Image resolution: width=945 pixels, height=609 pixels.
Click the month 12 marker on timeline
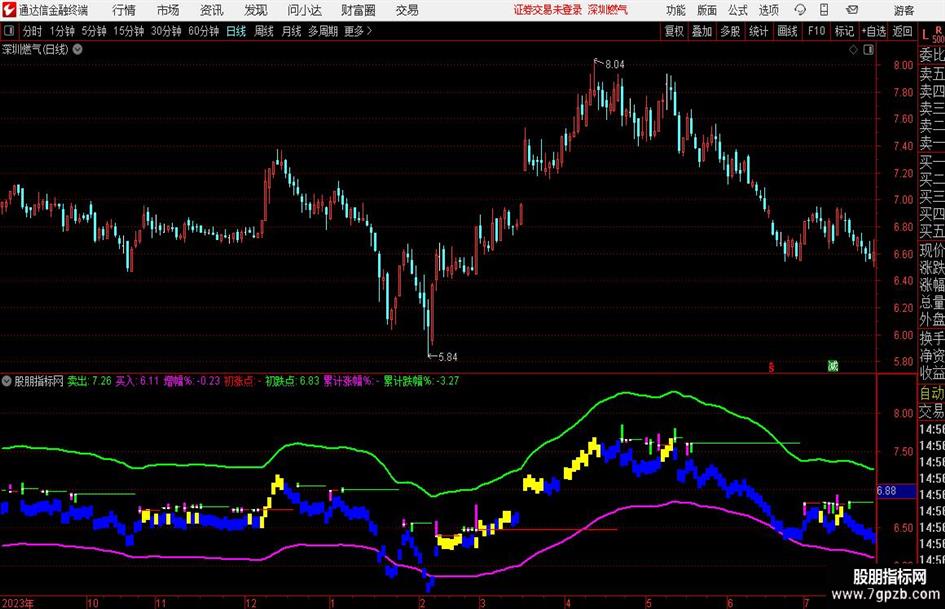(x=251, y=603)
